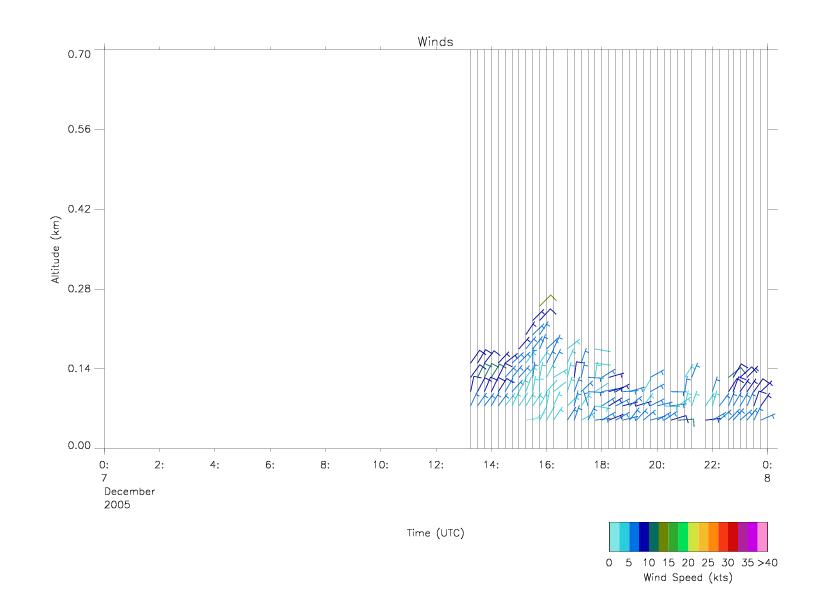Select the 0.56 altitude axis label
Viewport: 827px width, 611px height.
click(x=79, y=129)
